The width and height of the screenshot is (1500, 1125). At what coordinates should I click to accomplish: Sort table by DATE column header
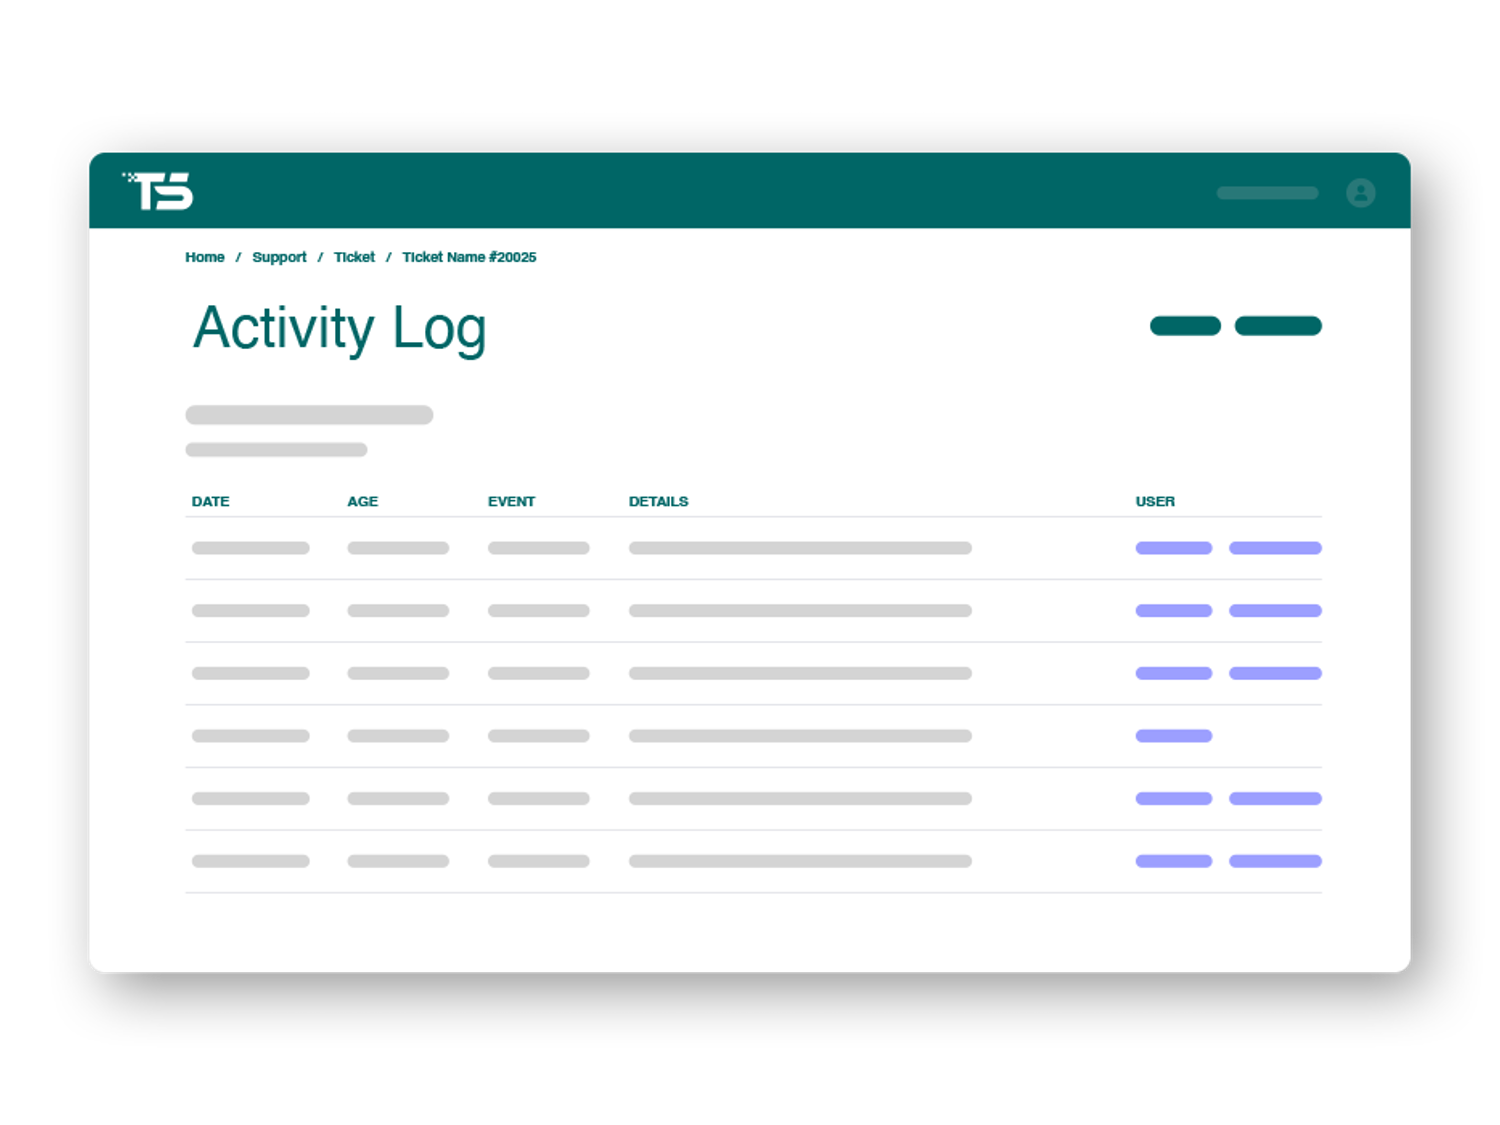coord(210,501)
